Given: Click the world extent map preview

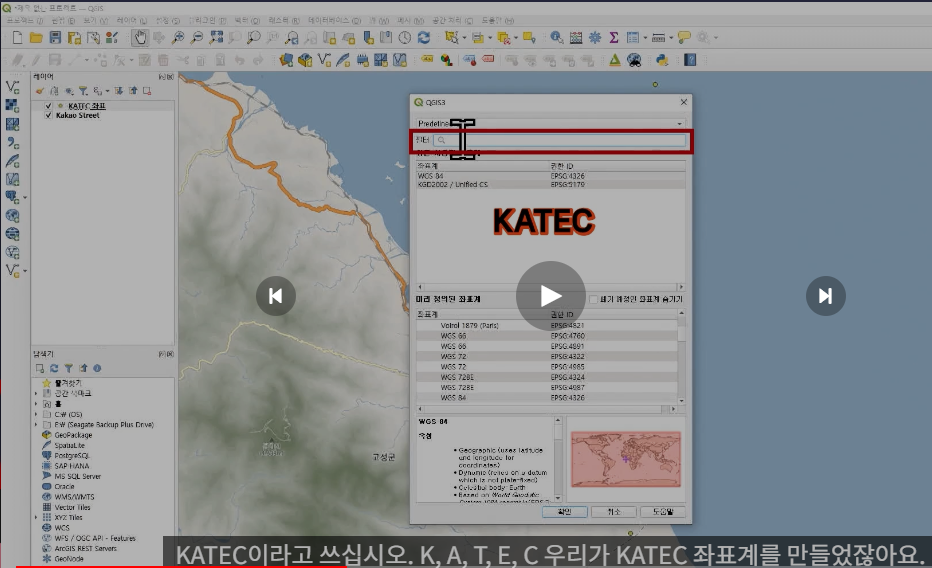Looking at the screenshot, I should point(626,459).
